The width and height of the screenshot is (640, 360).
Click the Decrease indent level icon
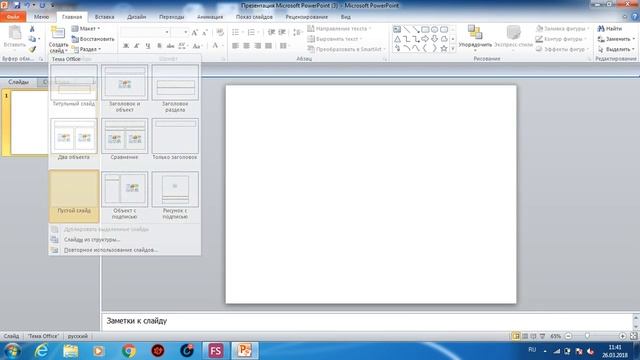271,32
